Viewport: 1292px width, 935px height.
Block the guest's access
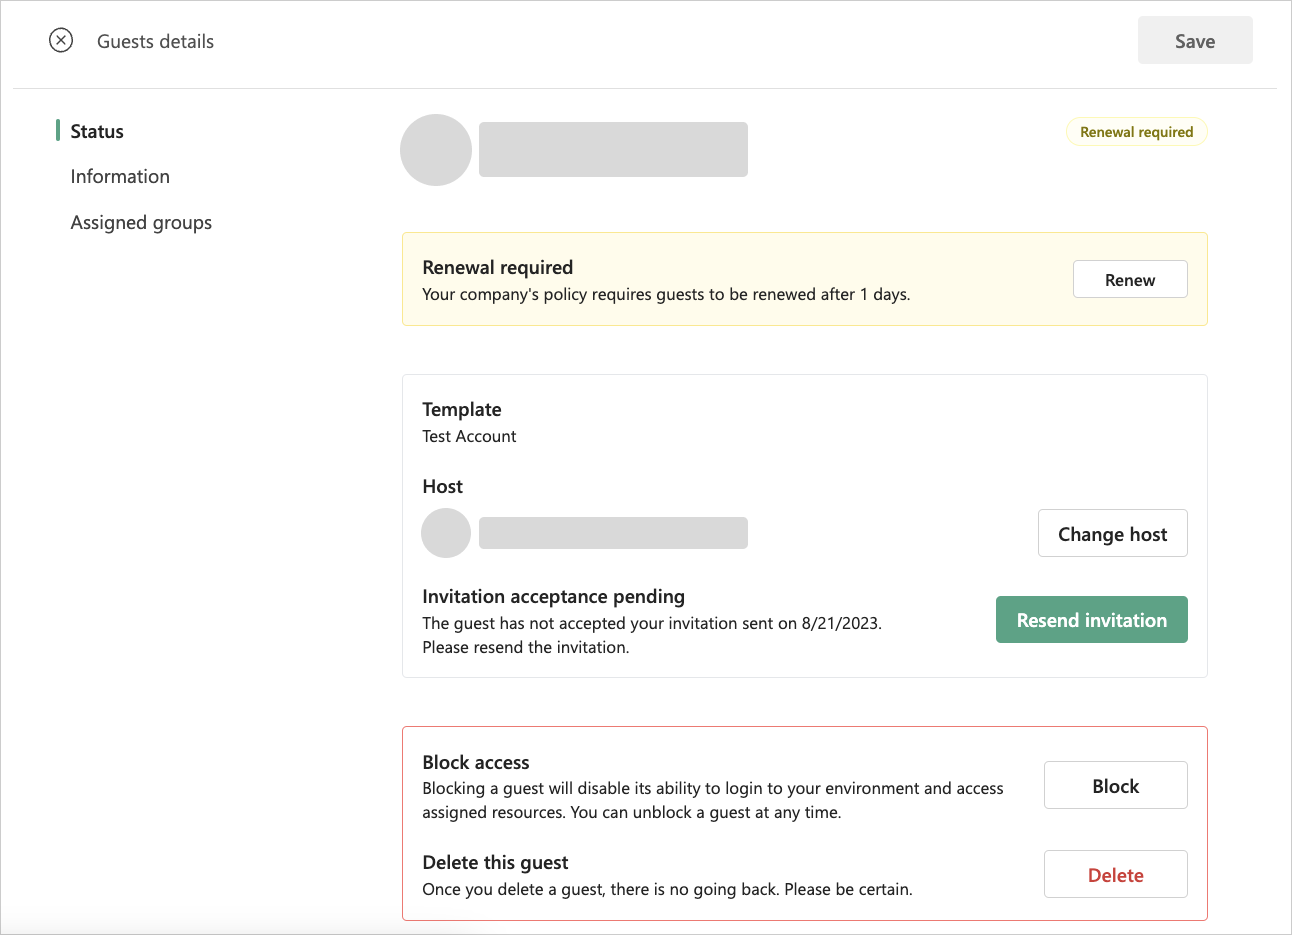(x=1115, y=786)
